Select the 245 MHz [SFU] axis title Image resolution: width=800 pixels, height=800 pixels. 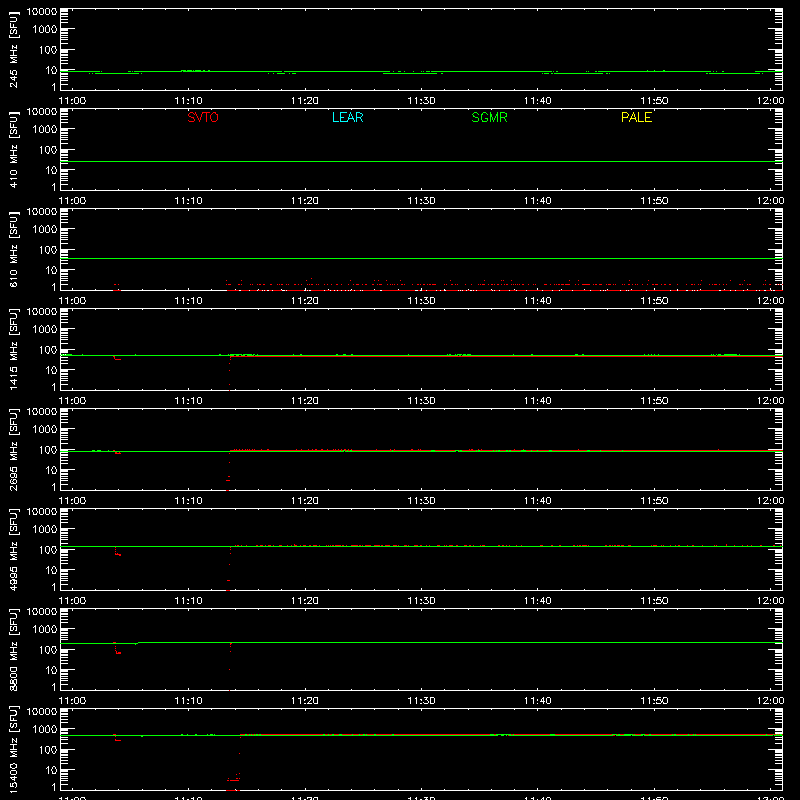point(13,49)
